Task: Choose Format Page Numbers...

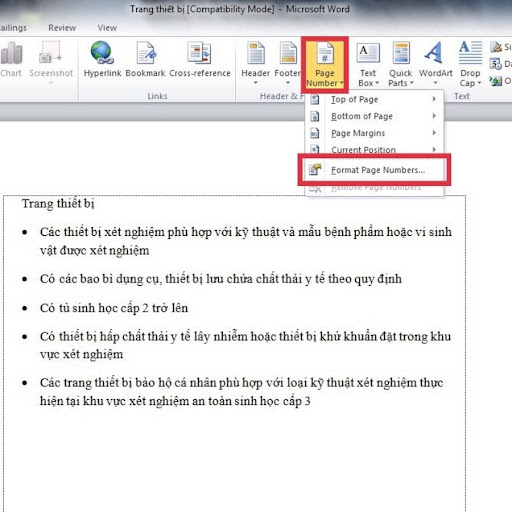Action: [374, 170]
